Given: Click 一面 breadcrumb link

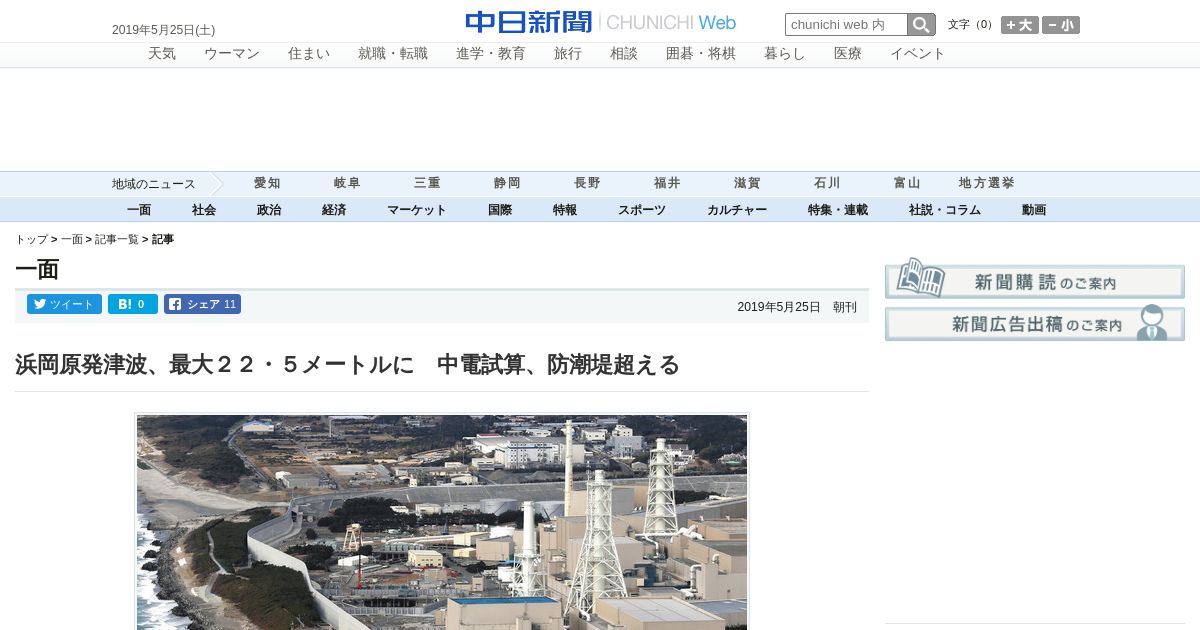Looking at the screenshot, I should click(x=72, y=240).
